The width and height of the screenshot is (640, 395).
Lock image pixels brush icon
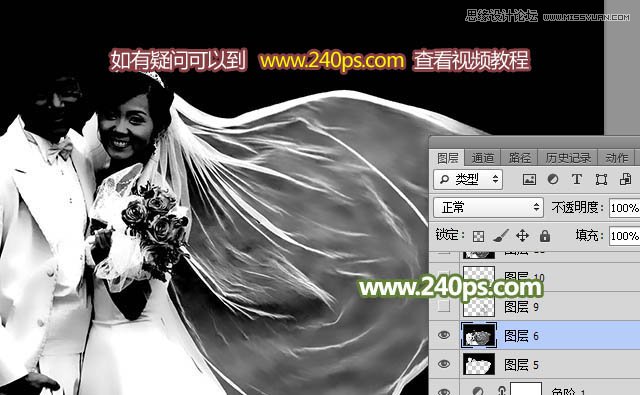tap(501, 235)
